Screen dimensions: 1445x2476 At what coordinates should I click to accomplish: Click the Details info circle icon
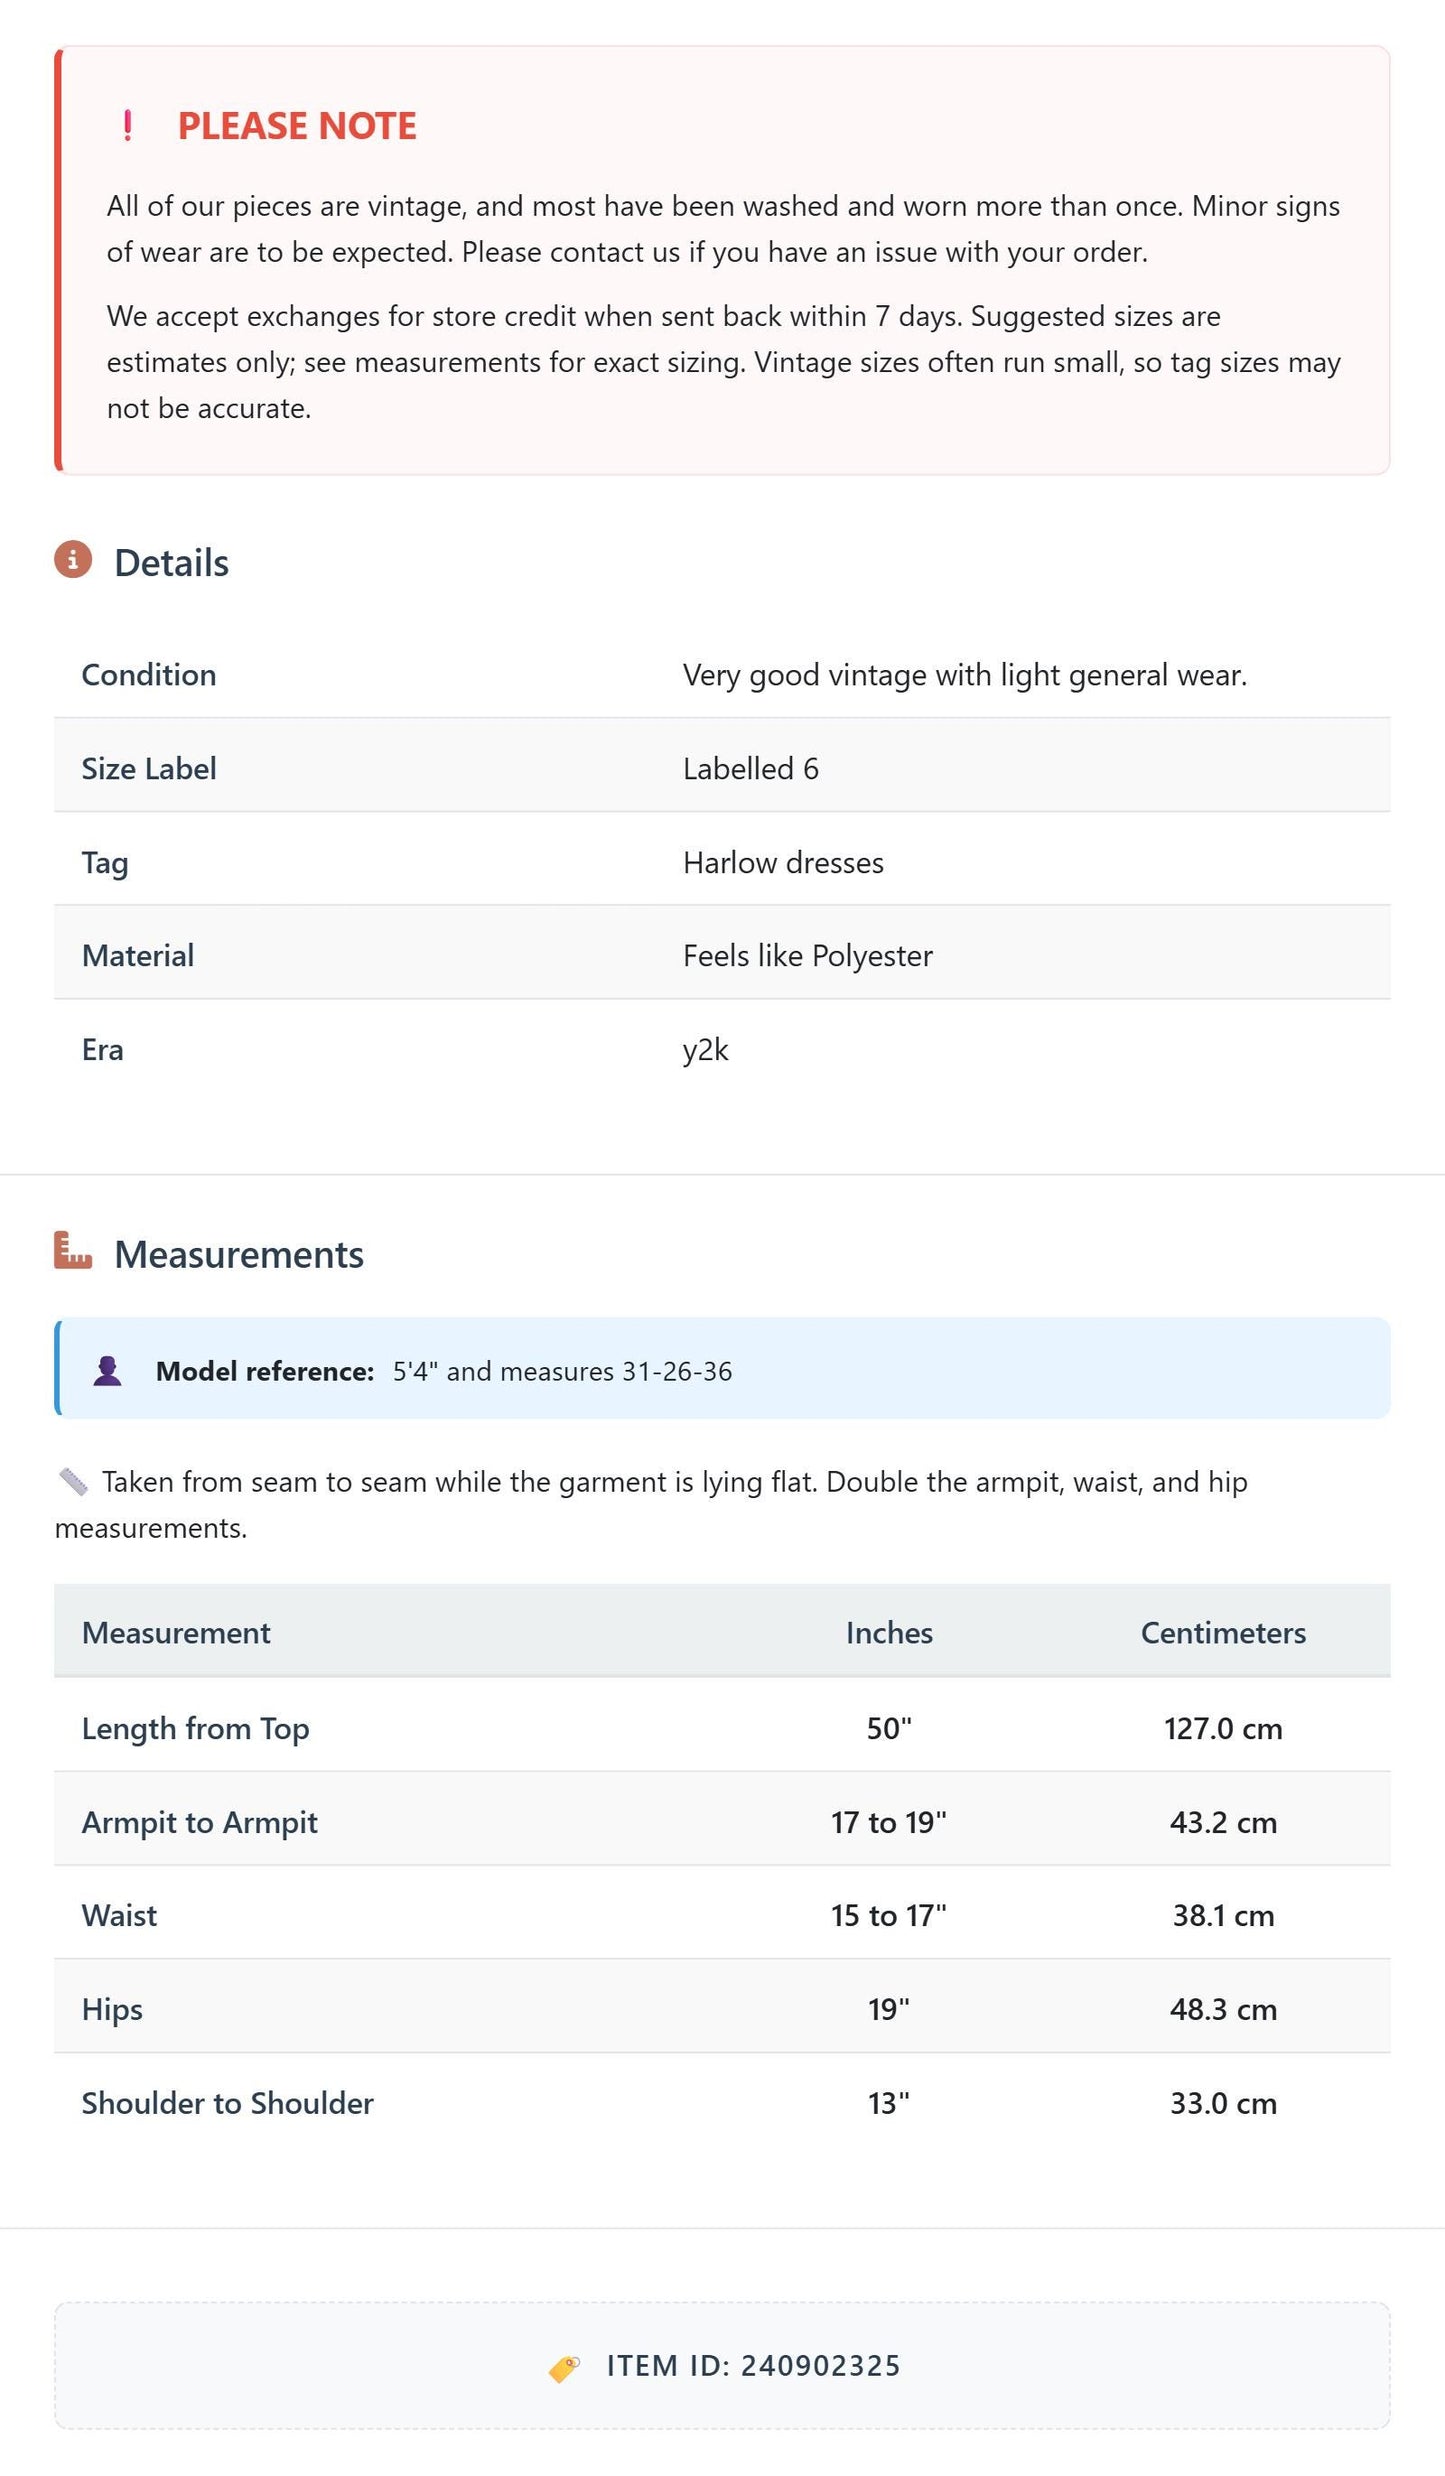pyautogui.click(x=73, y=560)
